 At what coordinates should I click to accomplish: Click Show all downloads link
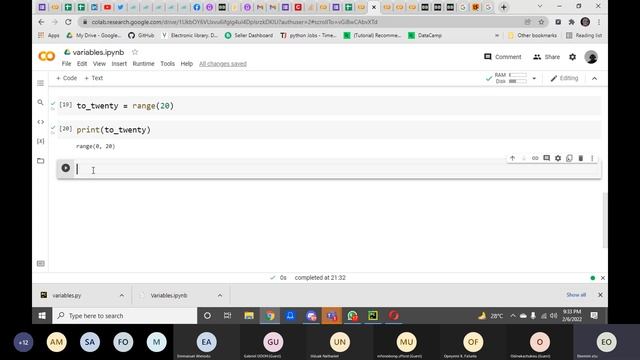point(576,295)
